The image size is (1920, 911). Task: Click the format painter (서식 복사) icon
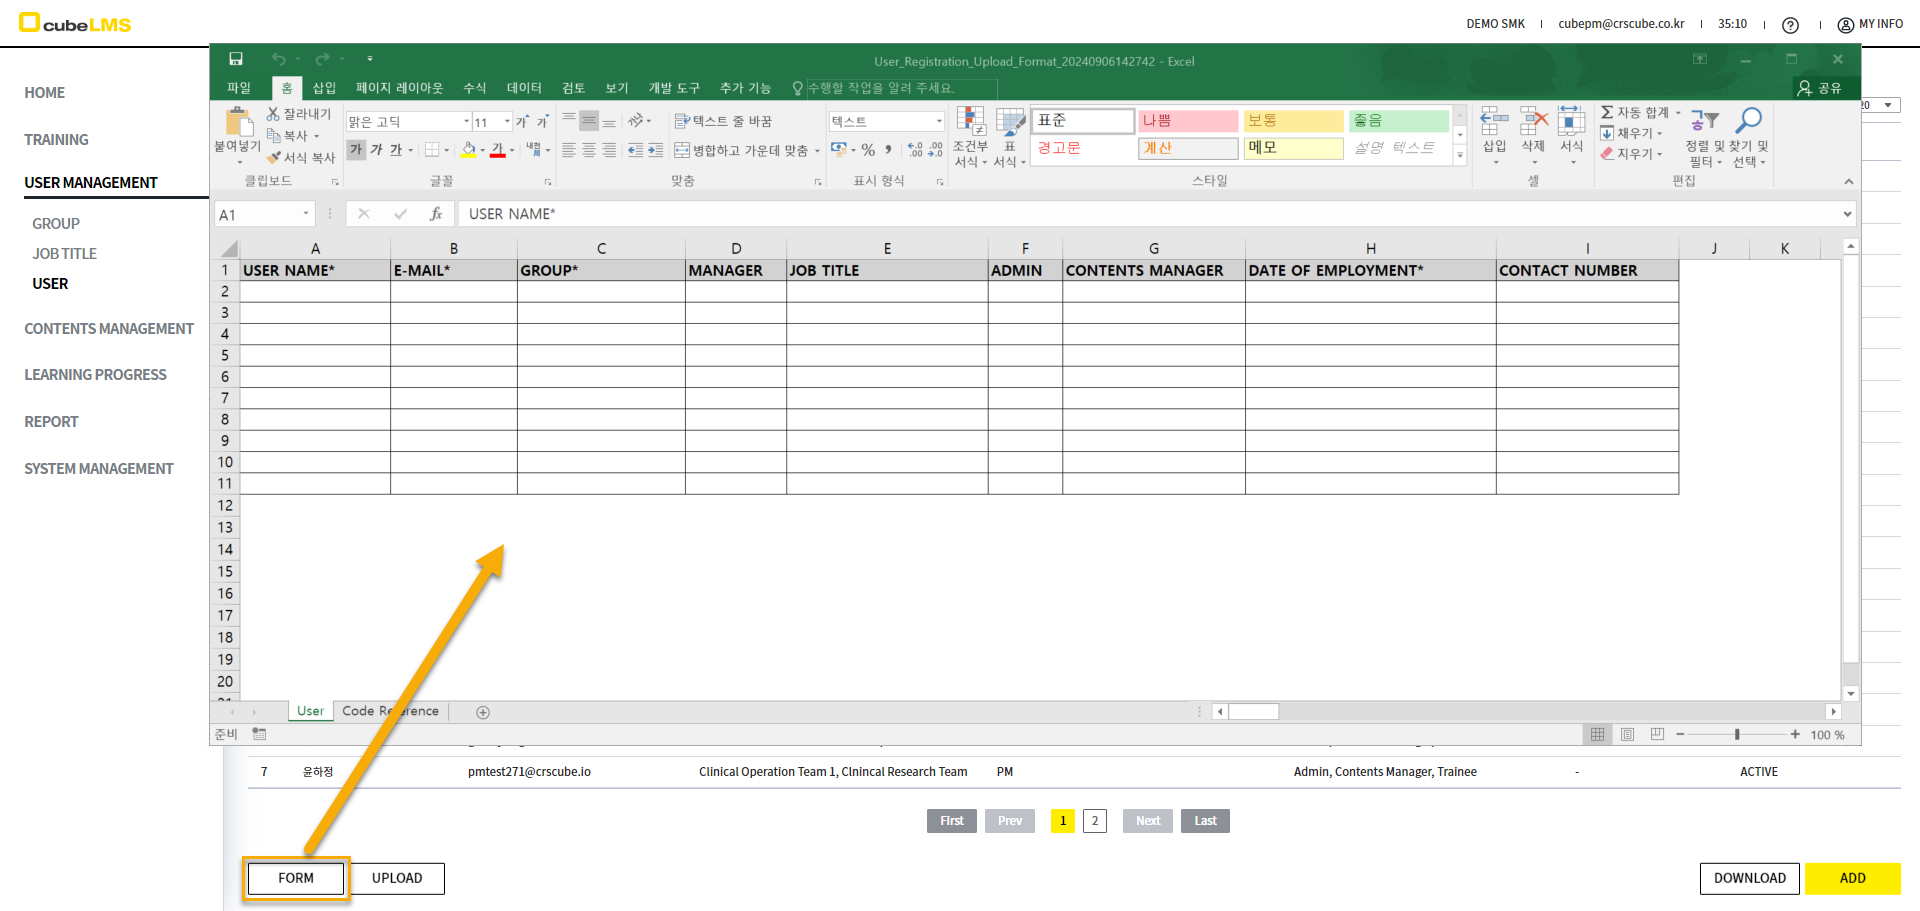(274, 158)
